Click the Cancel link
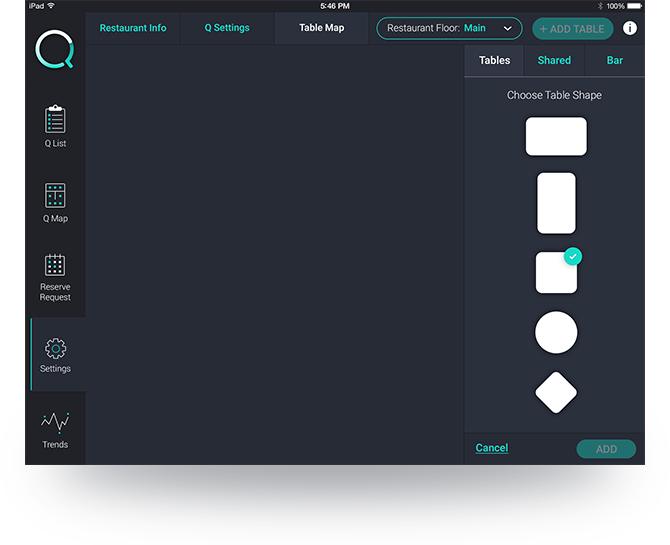 point(492,448)
